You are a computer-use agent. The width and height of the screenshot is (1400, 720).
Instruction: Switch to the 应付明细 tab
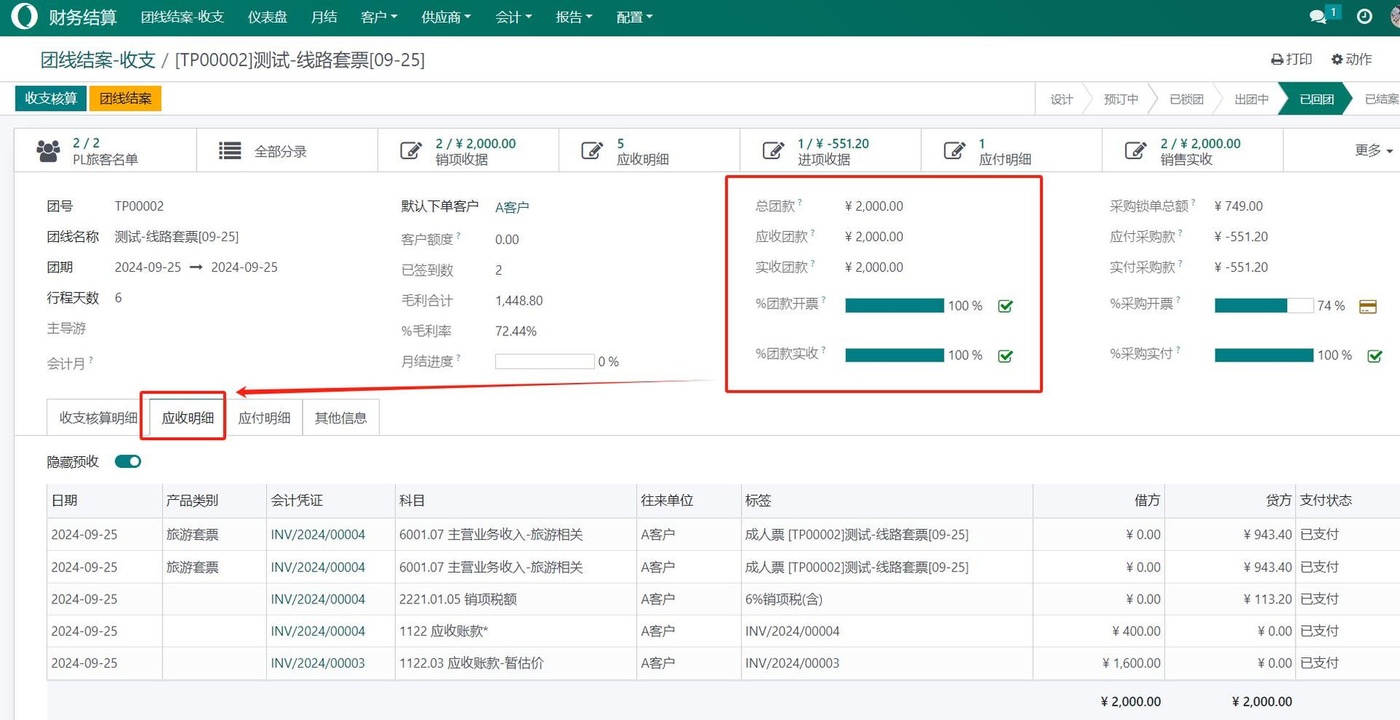tap(264, 418)
